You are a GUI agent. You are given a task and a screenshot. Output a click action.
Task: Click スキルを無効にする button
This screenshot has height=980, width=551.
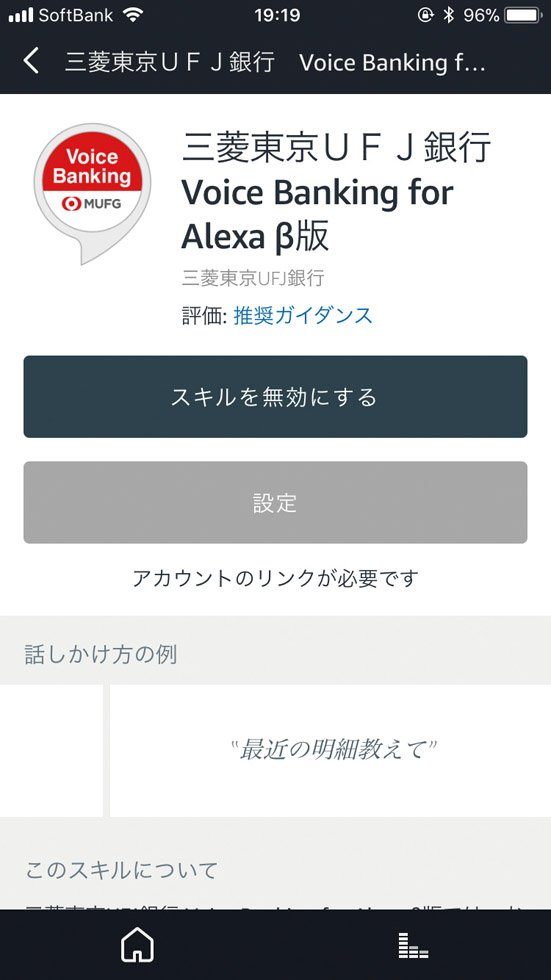pyautogui.click(x=276, y=396)
